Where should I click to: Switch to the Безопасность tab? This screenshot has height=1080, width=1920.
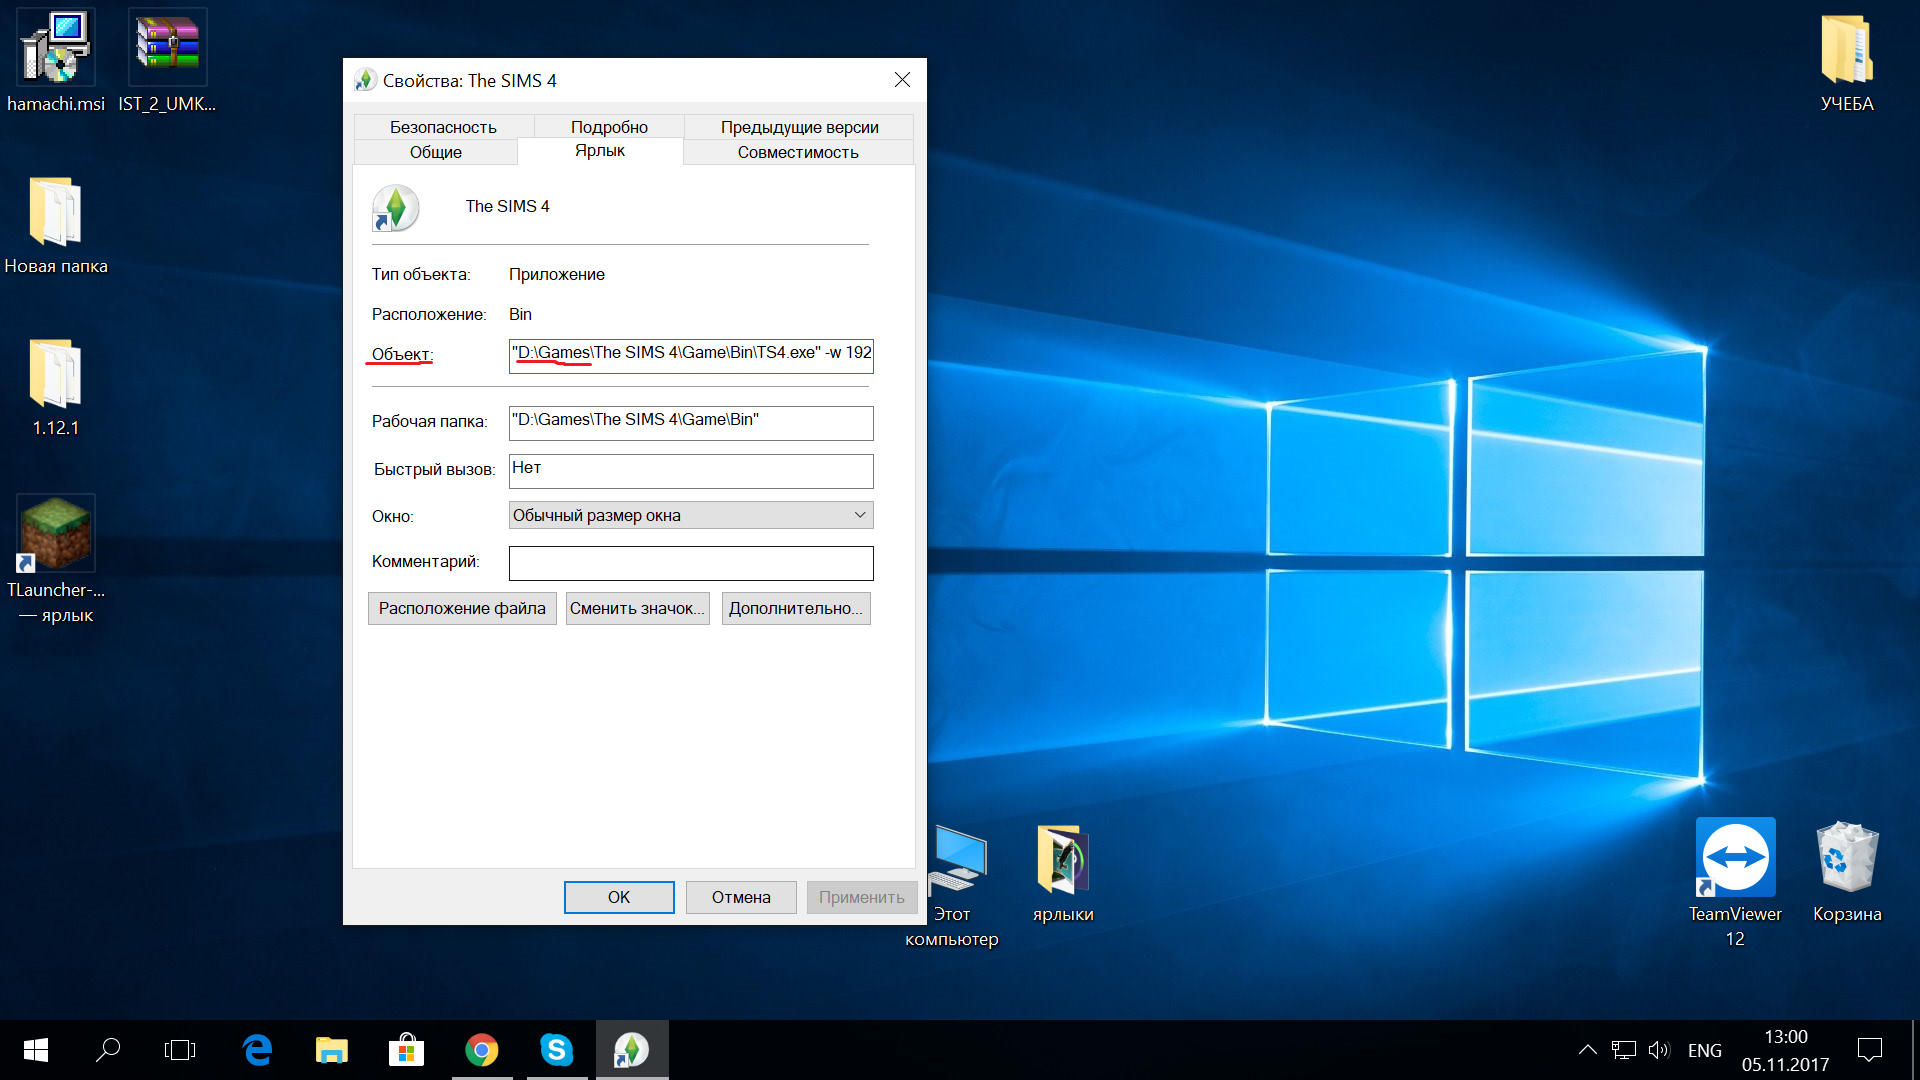pyautogui.click(x=443, y=127)
